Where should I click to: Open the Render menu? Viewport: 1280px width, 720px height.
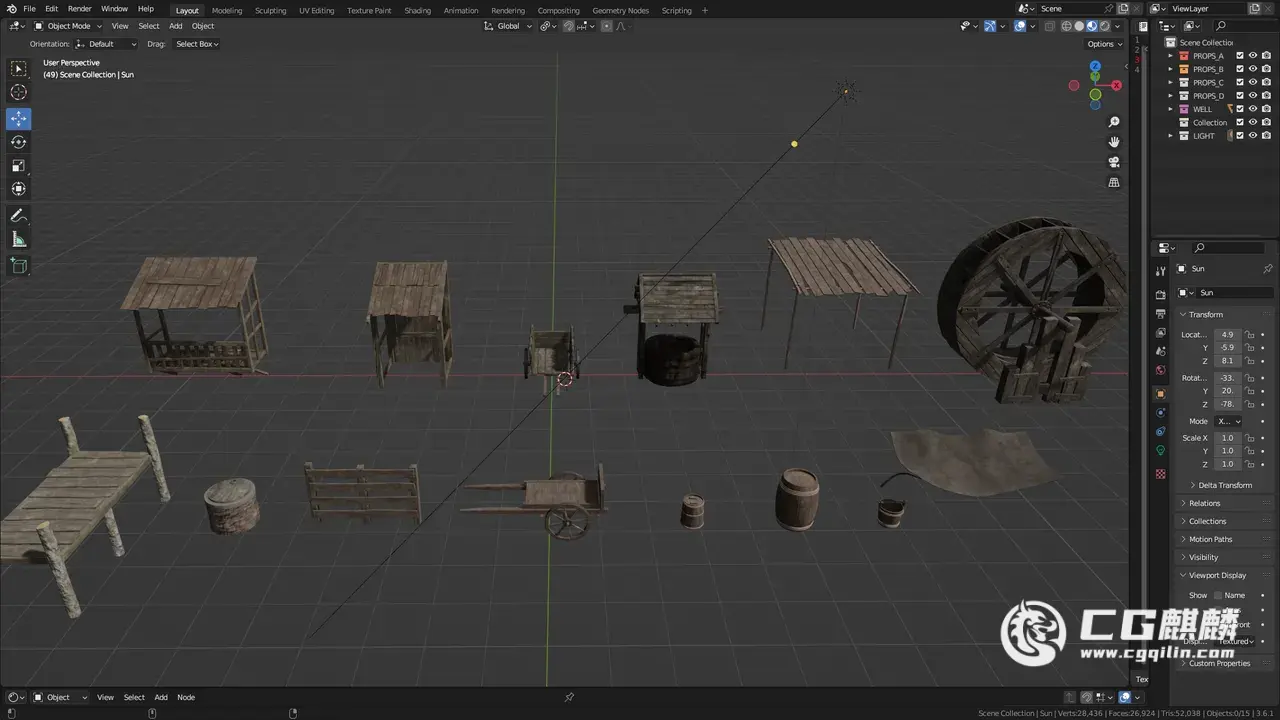(79, 9)
